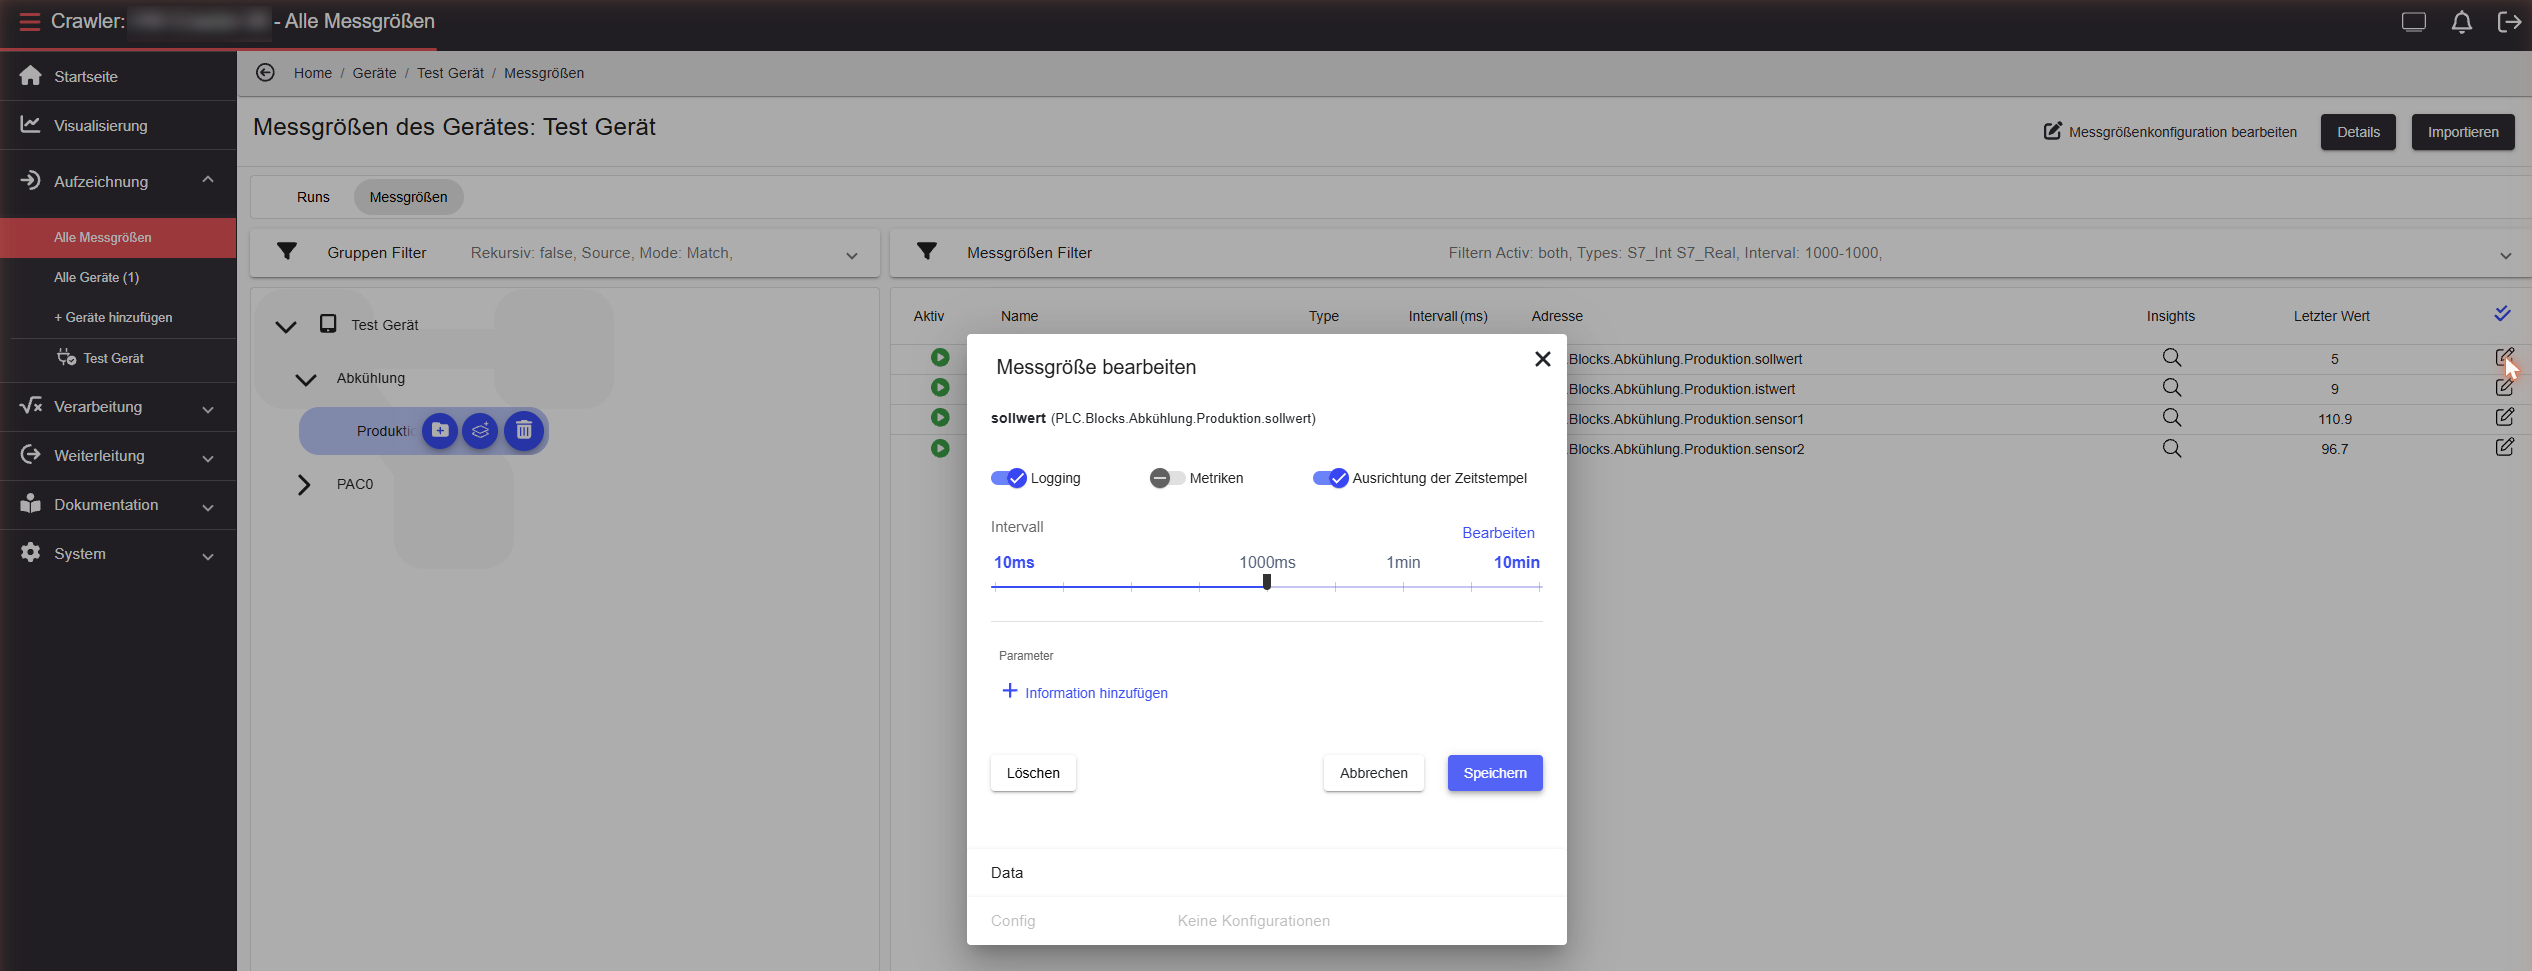Click the Messgrößen Filter funnel icon
The image size is (2532, 971).
[x=927, y=252]
